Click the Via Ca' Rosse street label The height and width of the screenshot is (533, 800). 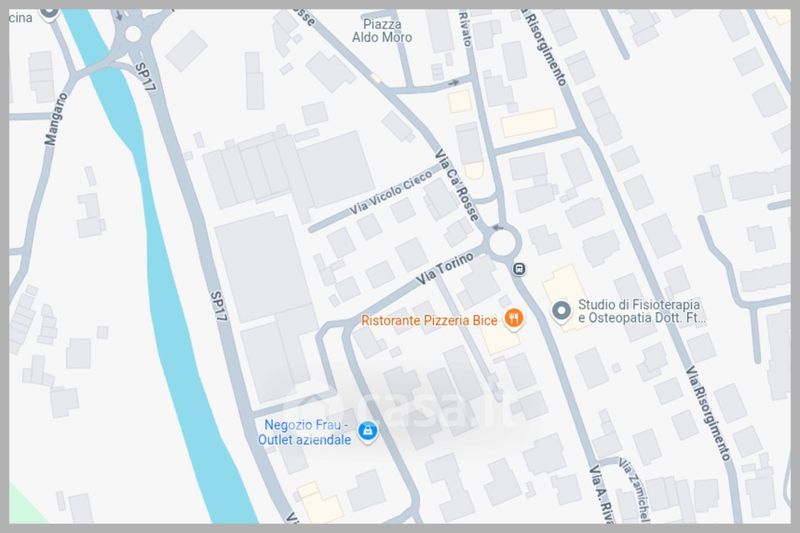tap(457, 185)
